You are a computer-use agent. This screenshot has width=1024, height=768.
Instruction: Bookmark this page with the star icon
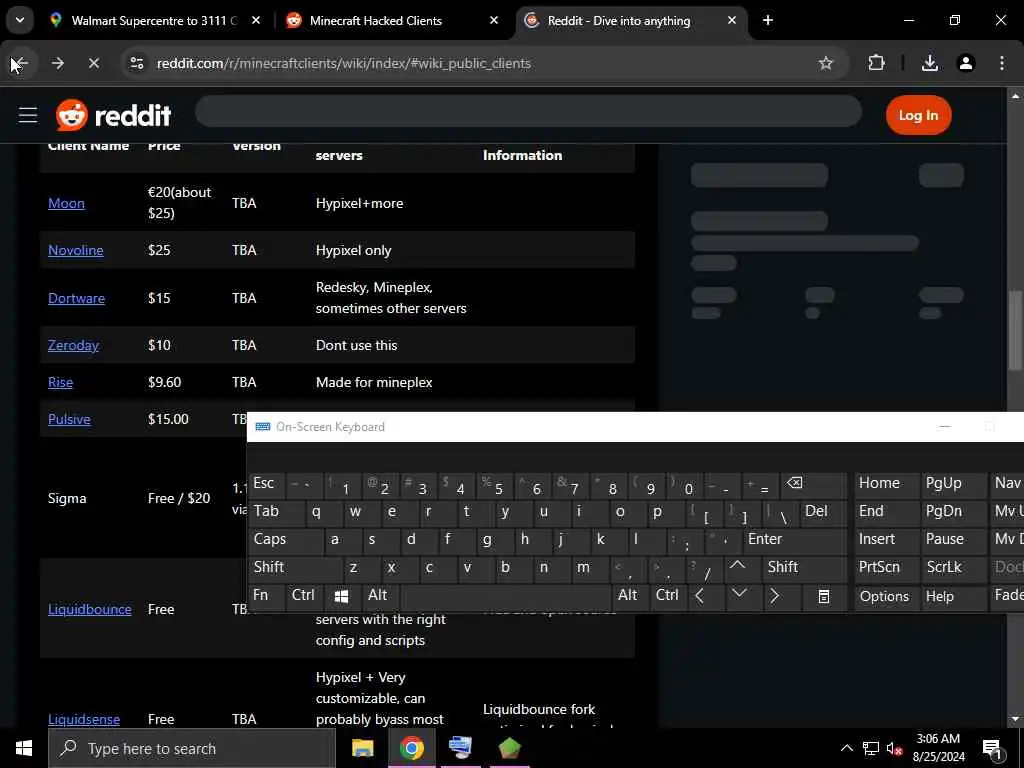coord(825,63)
